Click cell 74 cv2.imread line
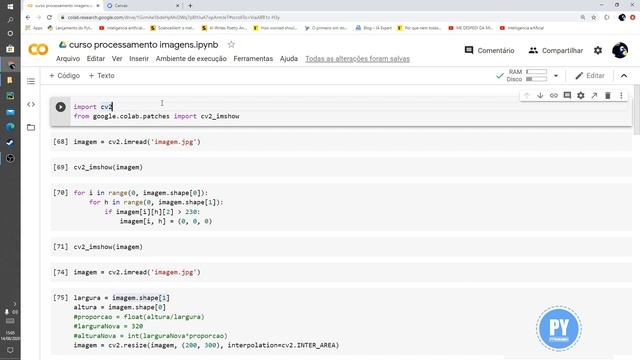 pyautogui.click(x=137, y=272)
